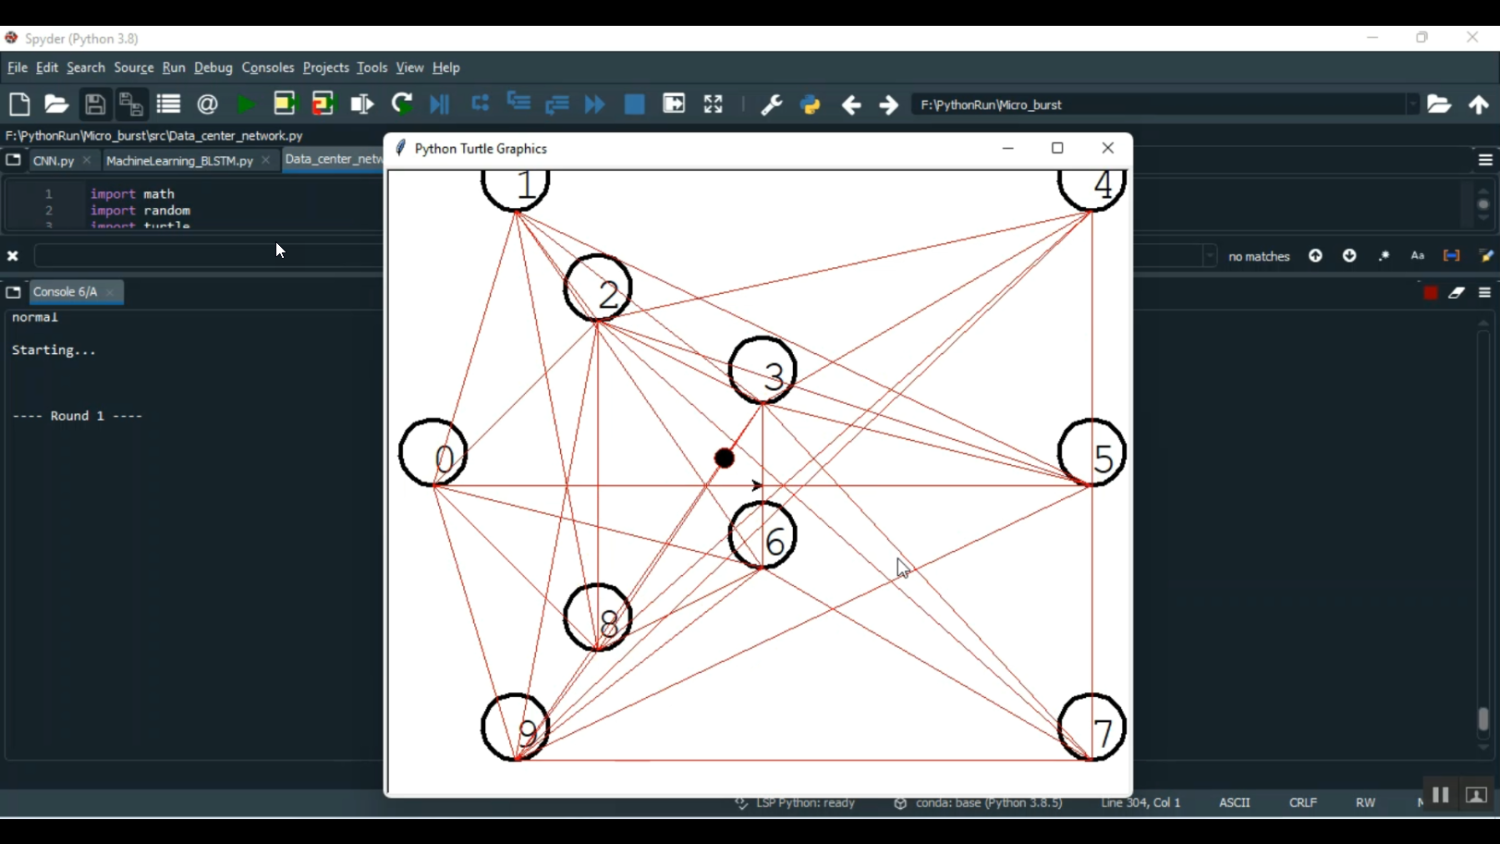The width and height of the screenshot is (1500, 844).
Task: Click the find next down arrow button
Action: [x=1349, y=256]
